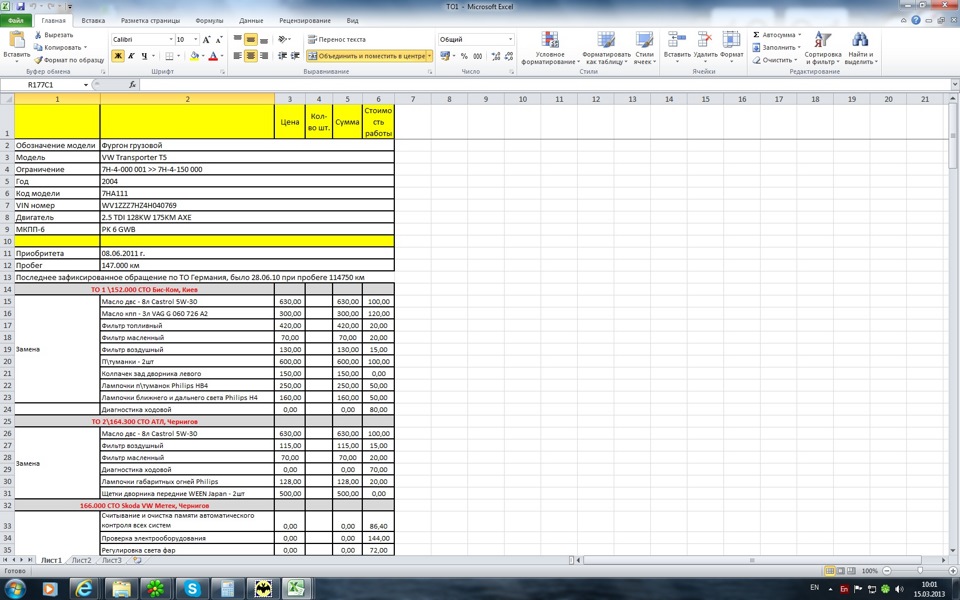Screen dimensions: 960x600
Task: Activate Формат по образцу format painter
Action: point(69,60)
